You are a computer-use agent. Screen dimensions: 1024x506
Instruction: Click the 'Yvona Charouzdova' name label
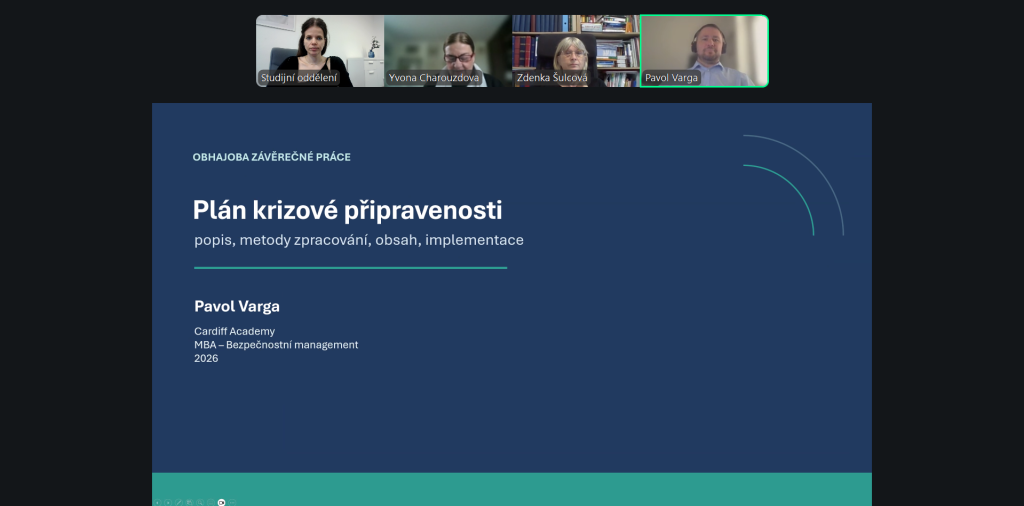[x=434, y=78]
